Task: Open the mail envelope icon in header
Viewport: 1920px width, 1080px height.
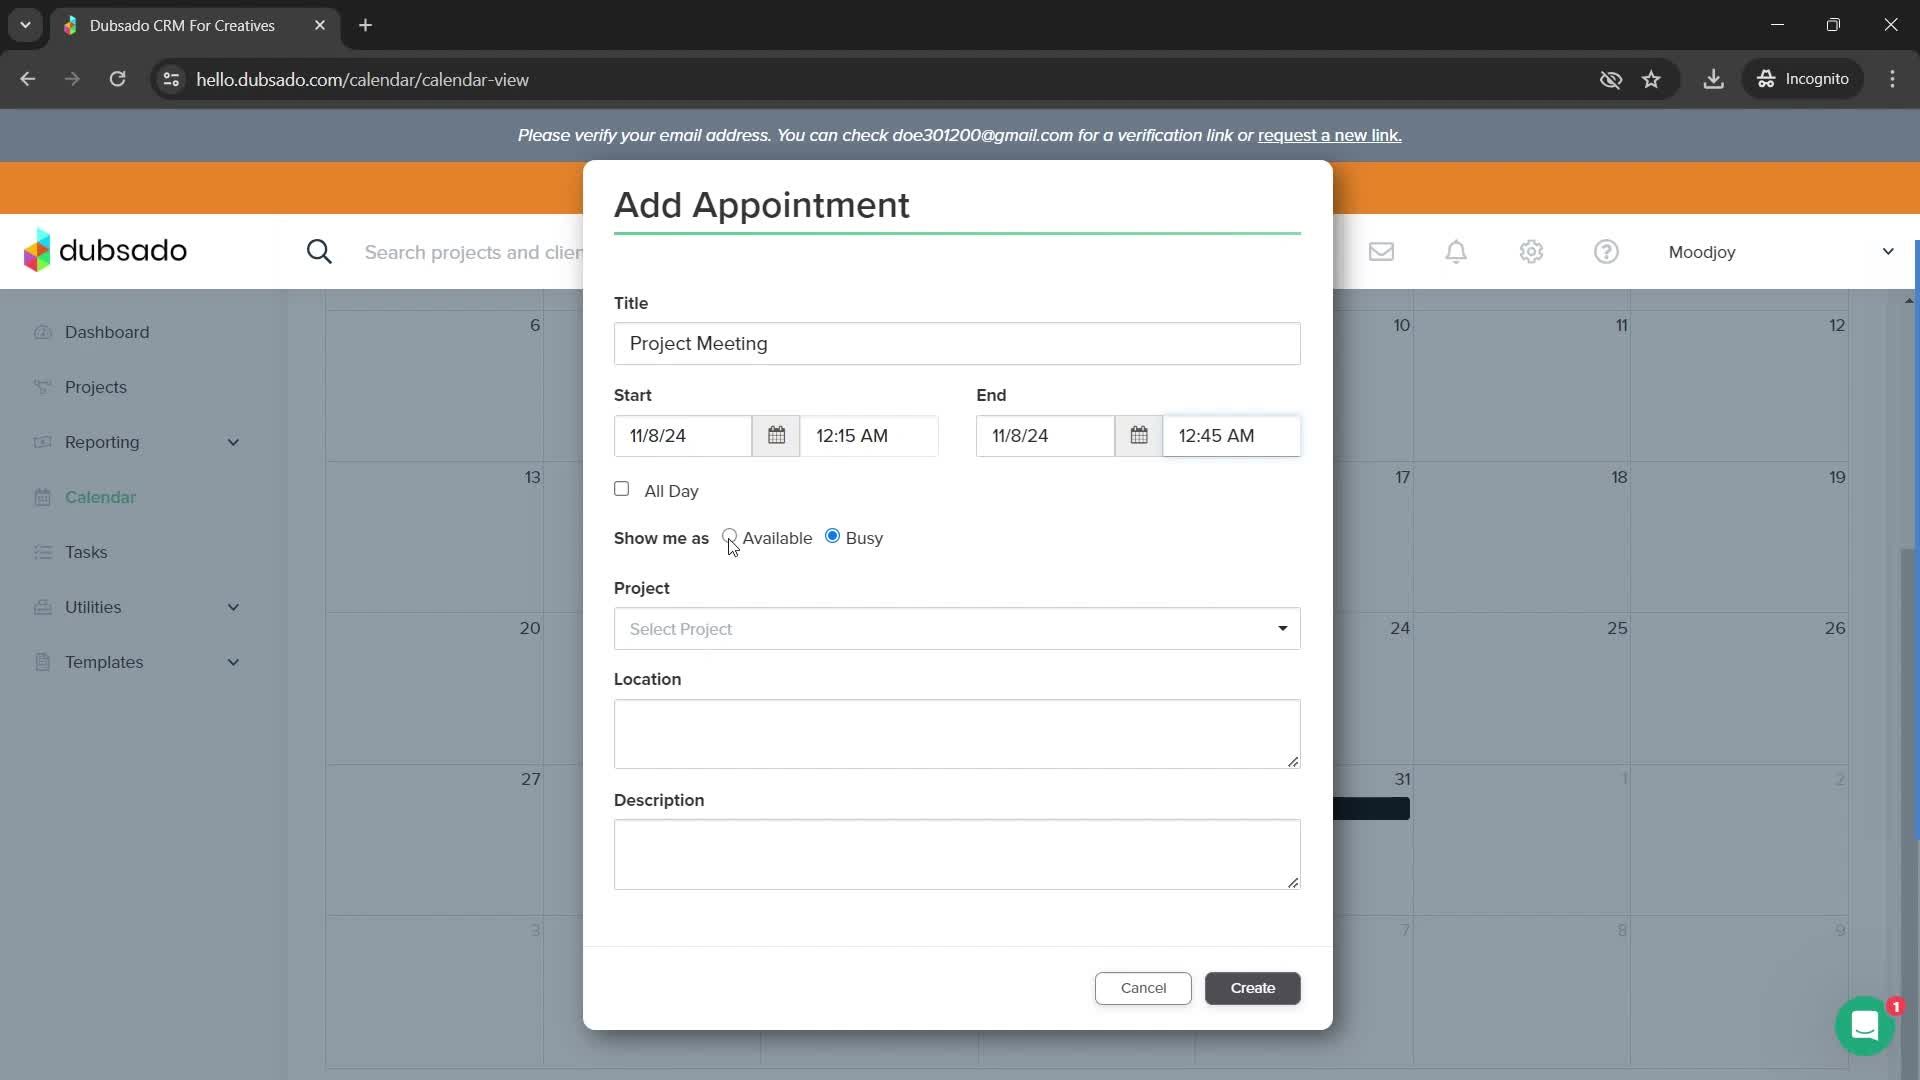Action: (x=1381, y=252)
